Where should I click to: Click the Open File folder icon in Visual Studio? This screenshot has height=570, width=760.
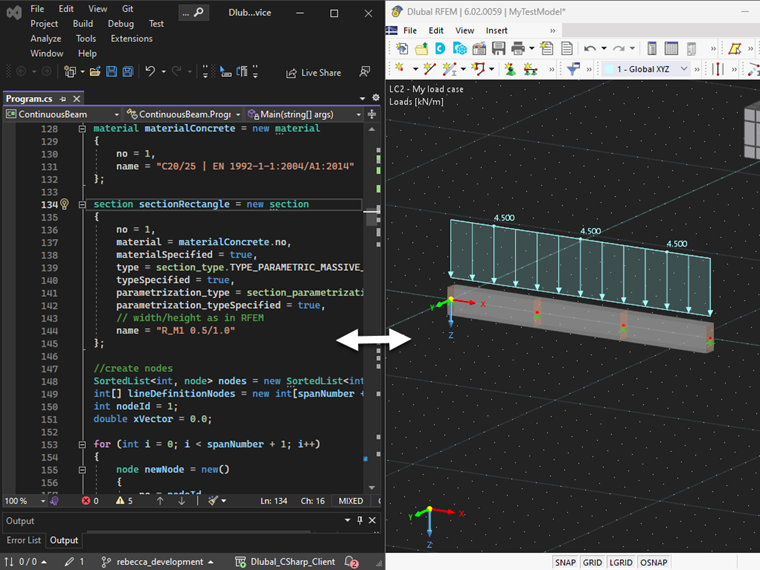95,72
